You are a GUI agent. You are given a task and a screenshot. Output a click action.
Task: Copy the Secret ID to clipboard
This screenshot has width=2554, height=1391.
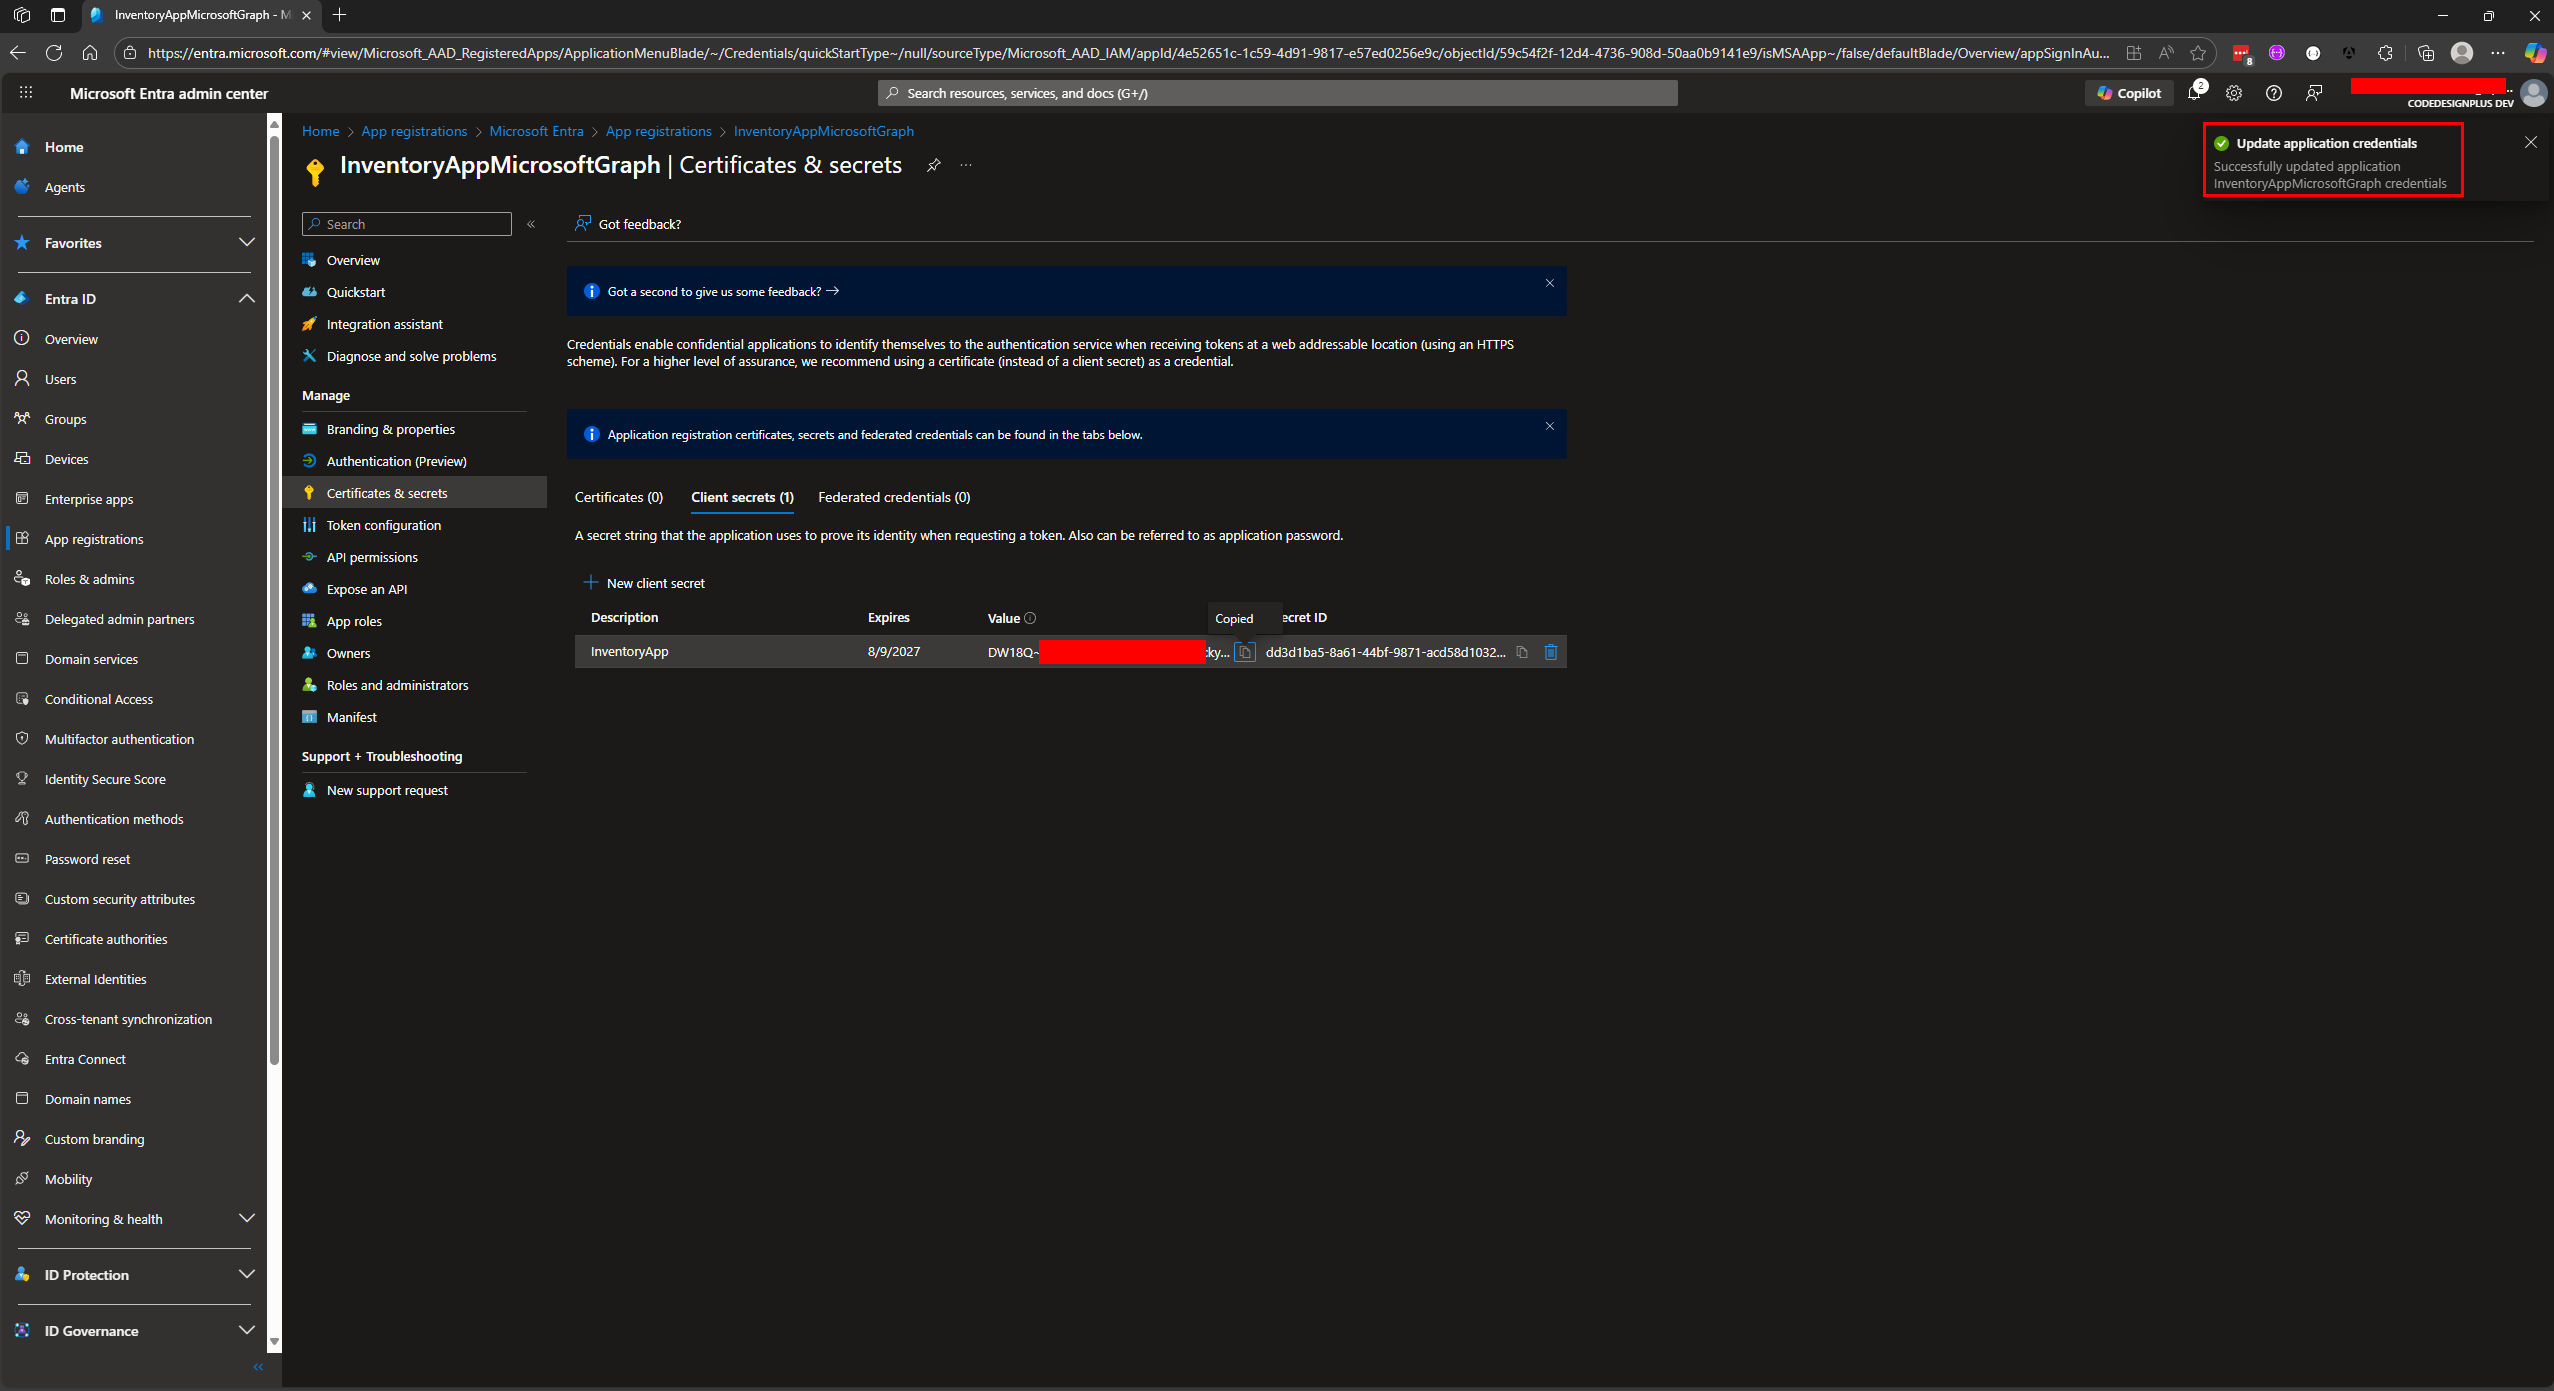coord(1522,652)
